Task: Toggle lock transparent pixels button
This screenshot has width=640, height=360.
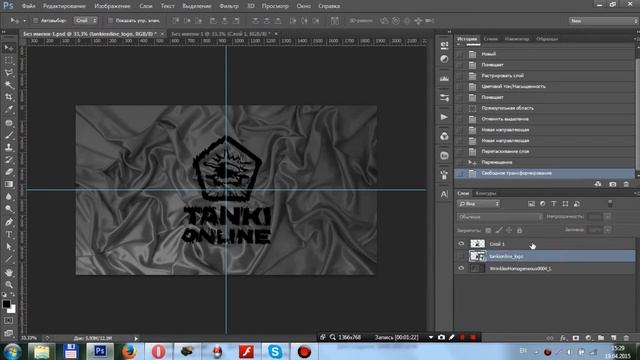Action: 488,230
